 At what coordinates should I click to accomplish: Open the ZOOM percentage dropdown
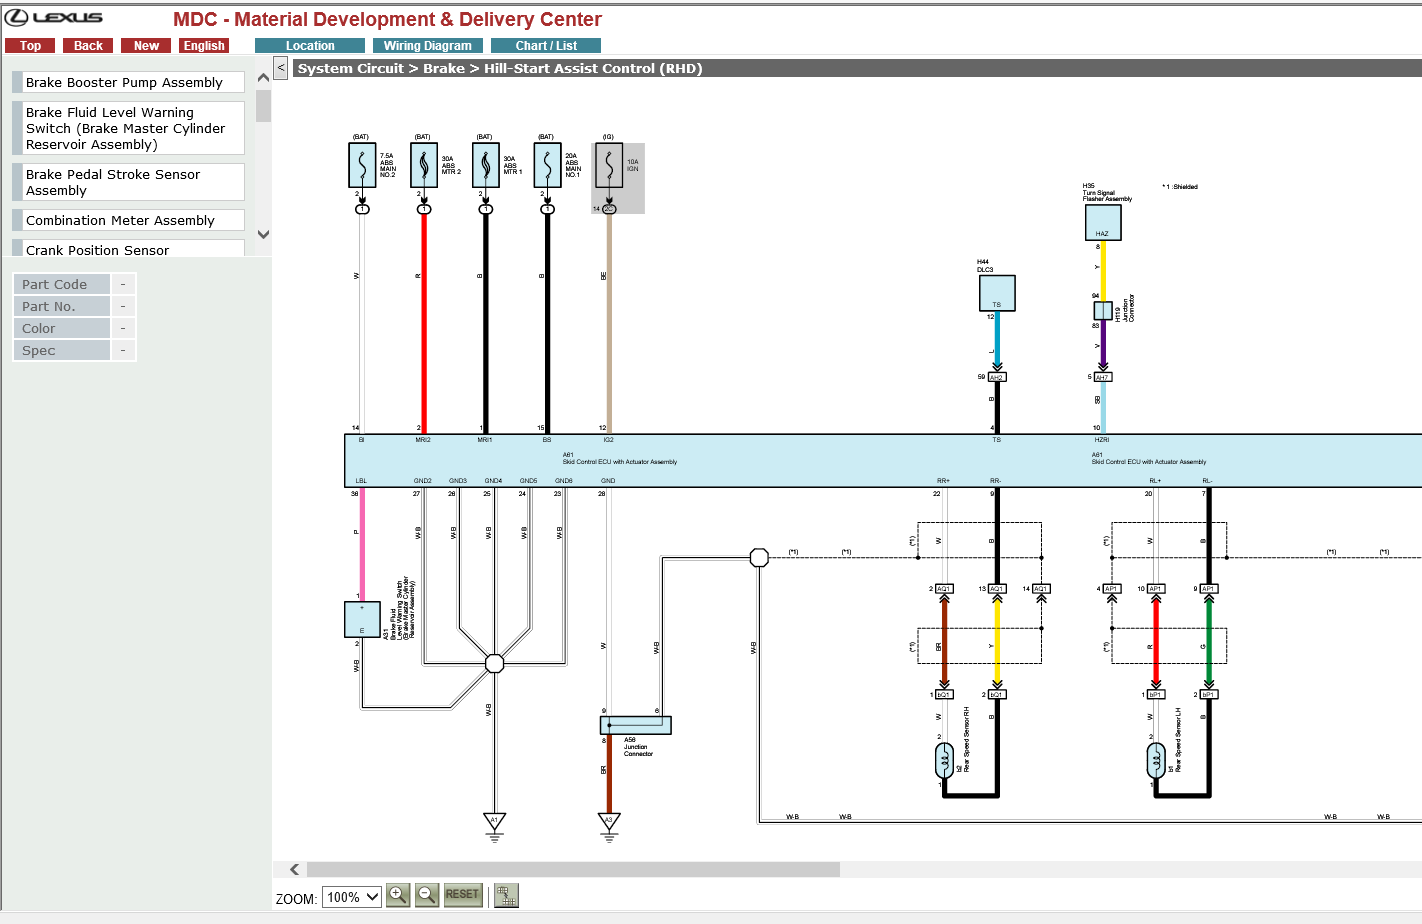pos(352,897)
